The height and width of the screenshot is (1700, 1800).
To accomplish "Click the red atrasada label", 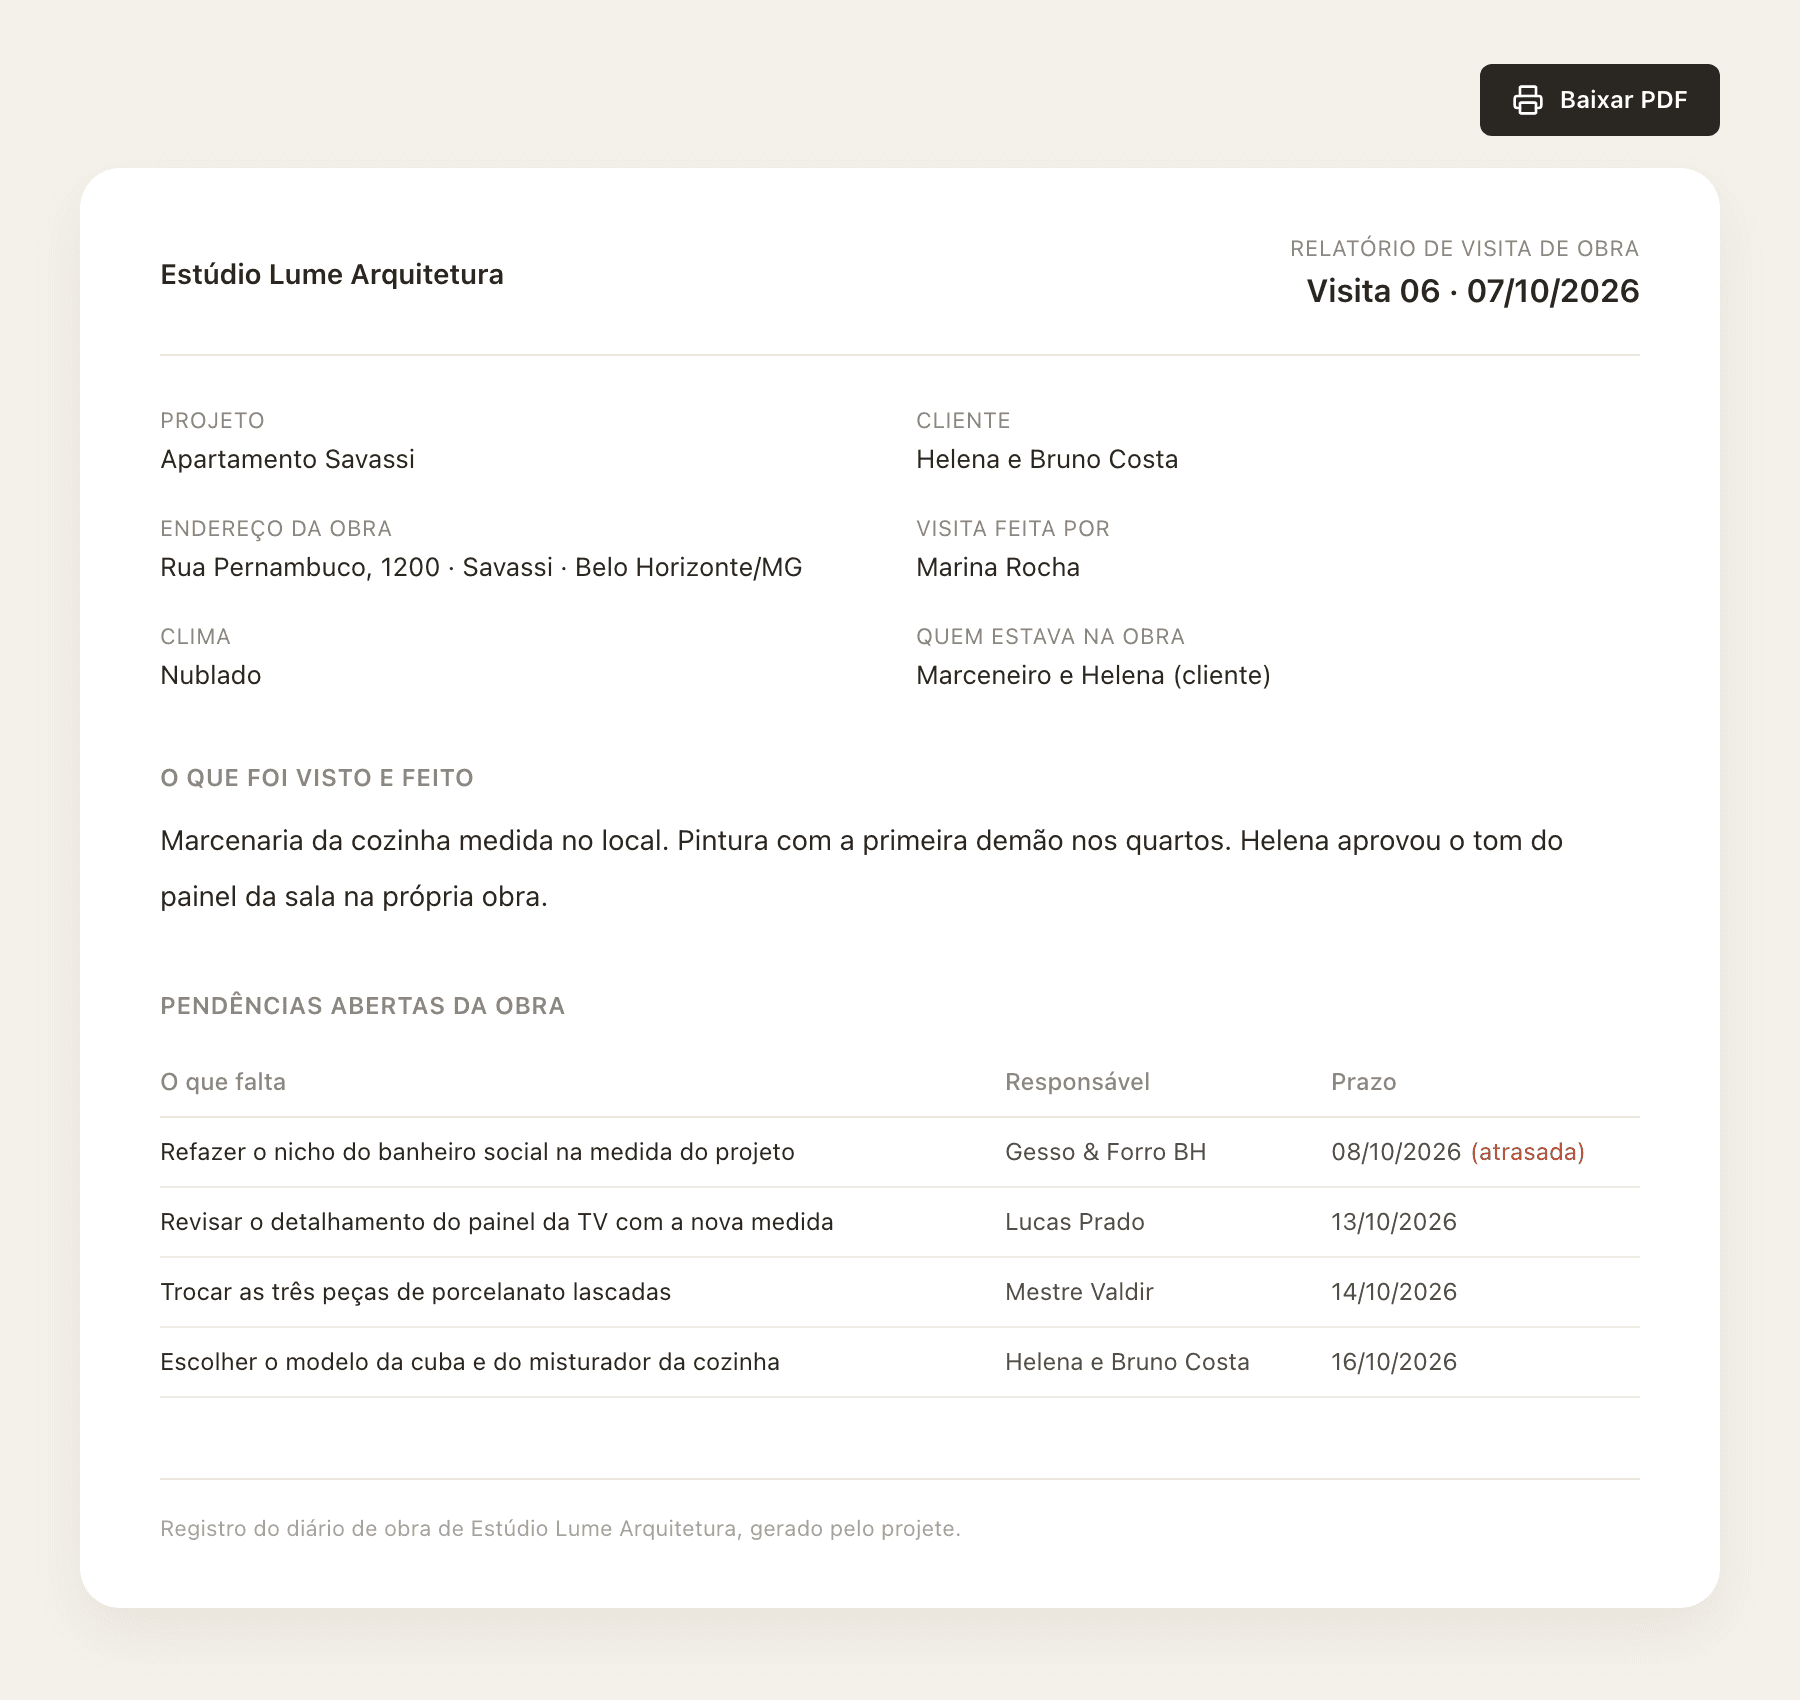I will pos(1527,1152).
